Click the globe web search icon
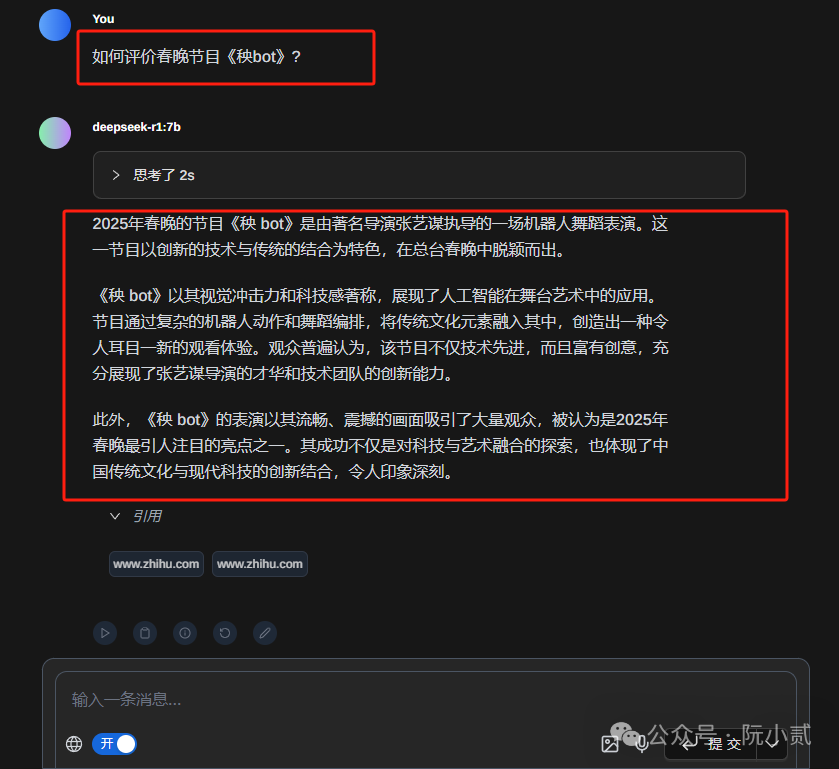This screenshot has height=769, width=839. coord(74,744)
